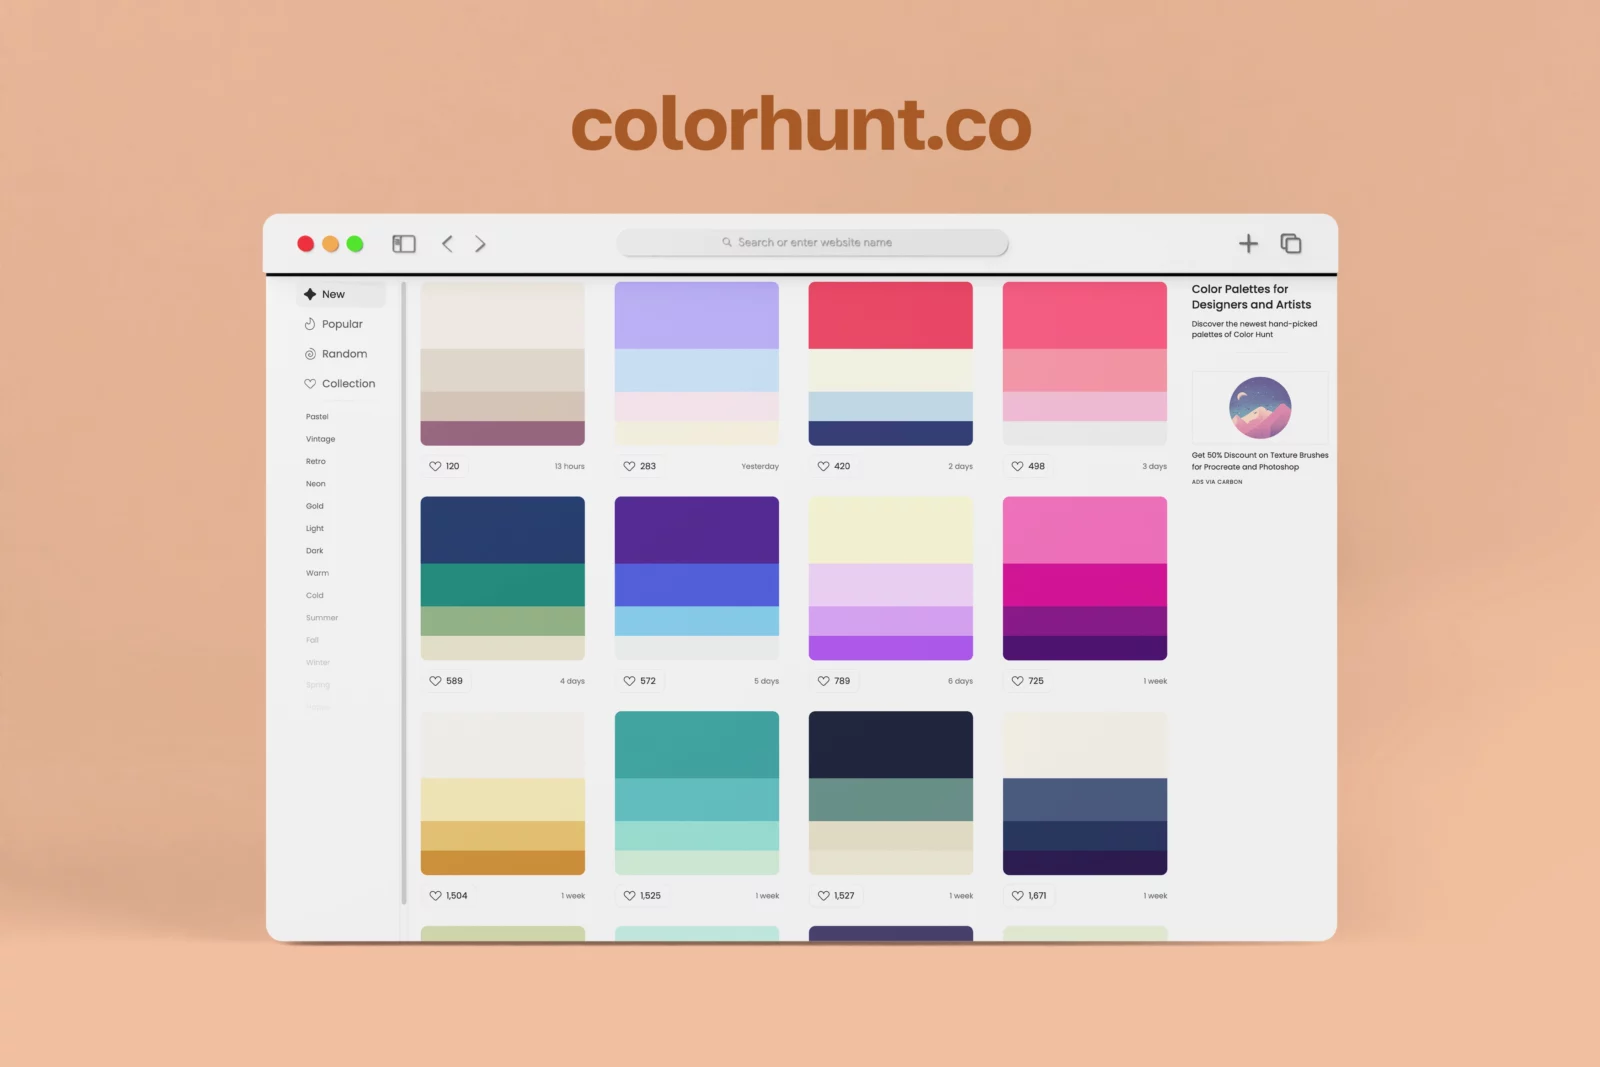Like the palette with 498 likes

point(1027,466)
